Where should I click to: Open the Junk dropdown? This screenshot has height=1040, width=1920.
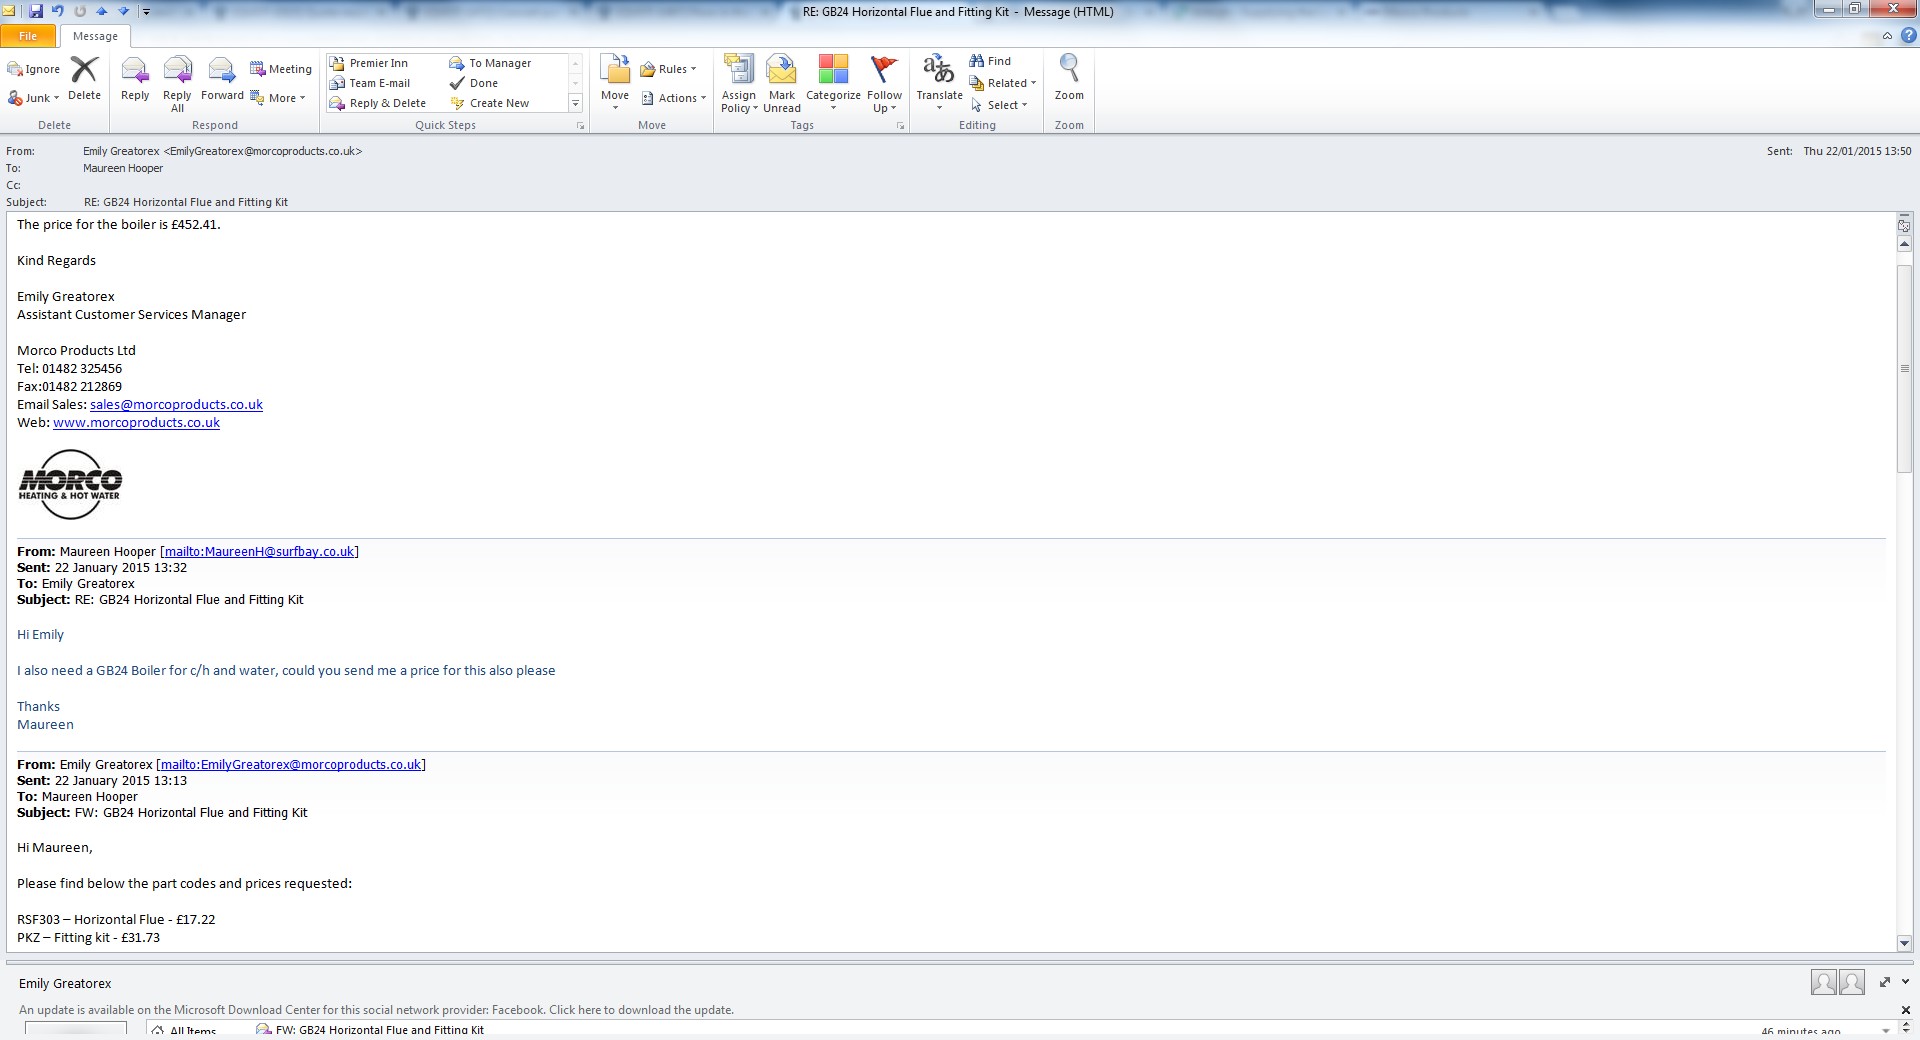point(35,98)
